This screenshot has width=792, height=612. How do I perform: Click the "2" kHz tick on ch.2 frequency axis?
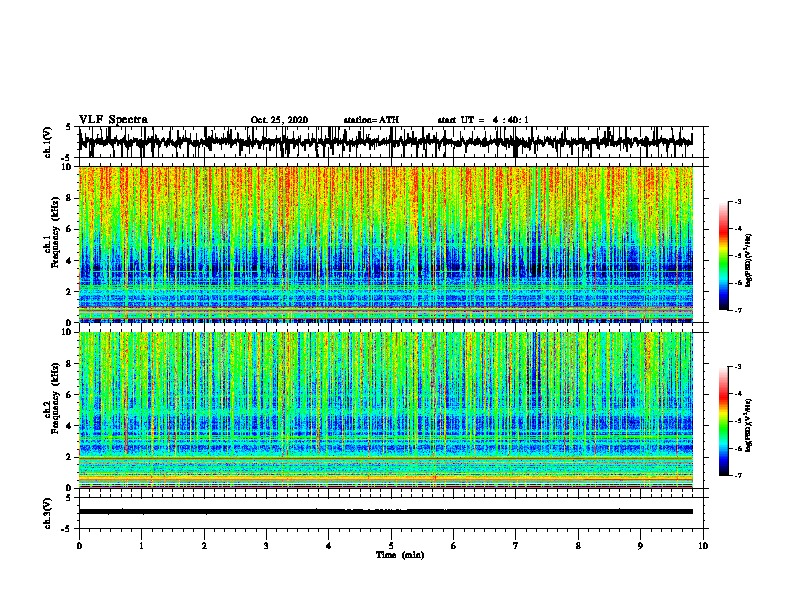pyautogui.click(x=70, y=457)
